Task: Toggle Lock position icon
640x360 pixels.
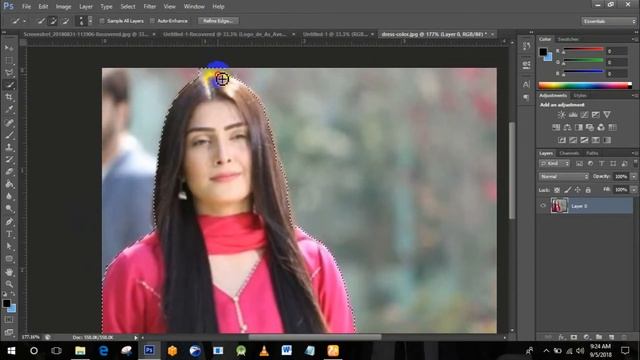Action: point(578,190)
